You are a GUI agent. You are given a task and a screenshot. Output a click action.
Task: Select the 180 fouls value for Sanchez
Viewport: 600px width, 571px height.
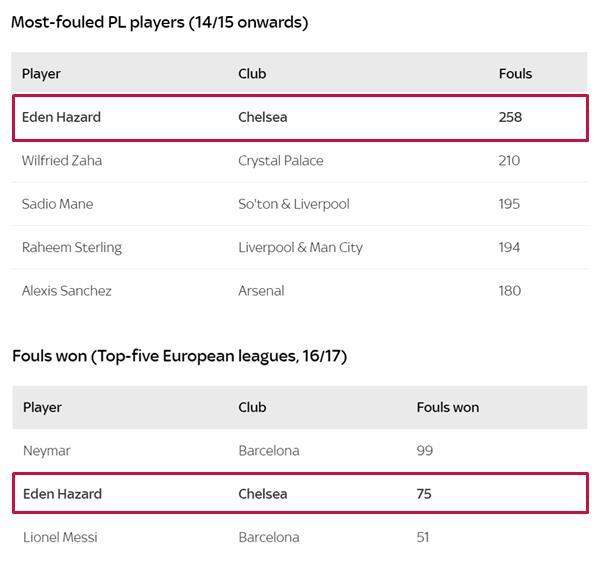(x=509, y=291)
